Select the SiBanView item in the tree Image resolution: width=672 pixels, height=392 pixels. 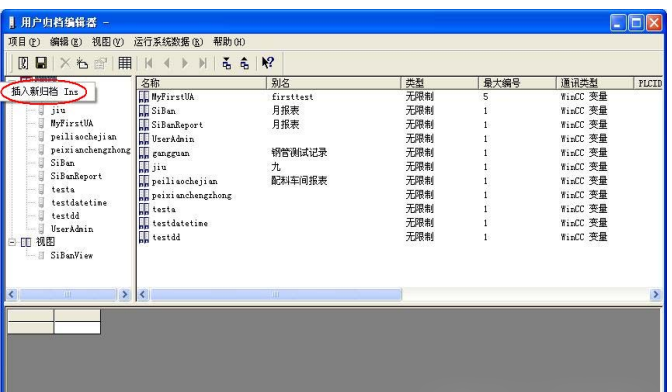click(72, 255)
